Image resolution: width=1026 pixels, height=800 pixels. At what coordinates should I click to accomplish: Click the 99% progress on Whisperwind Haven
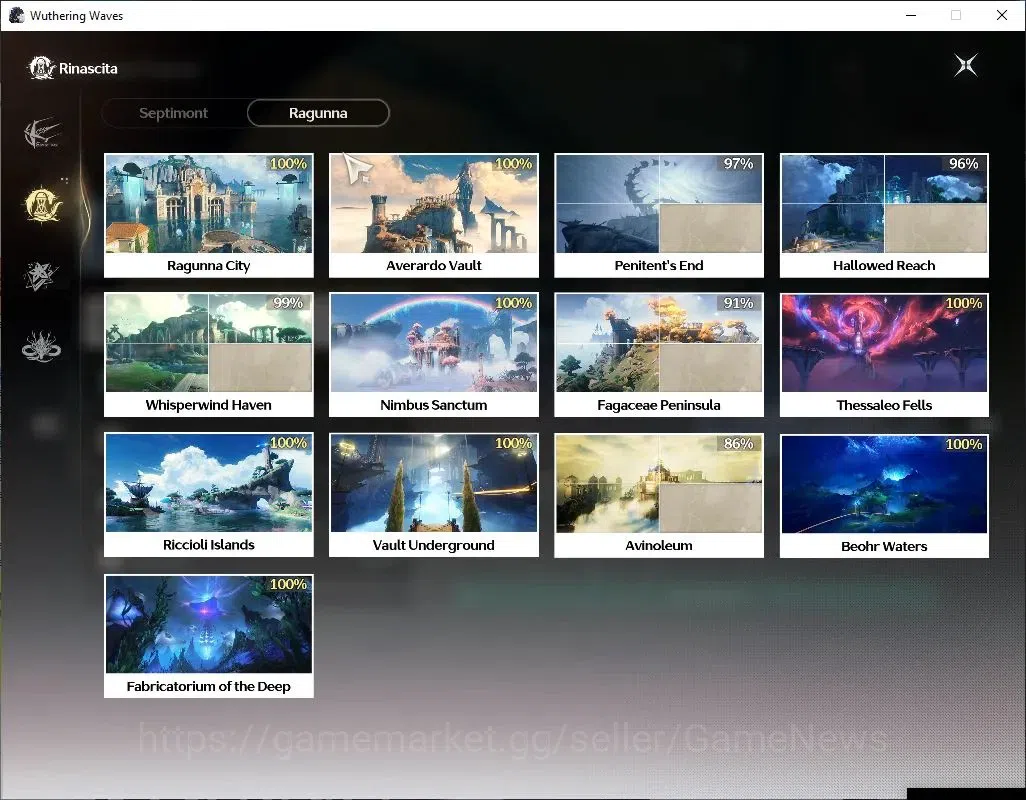click(x=288, y=303)
